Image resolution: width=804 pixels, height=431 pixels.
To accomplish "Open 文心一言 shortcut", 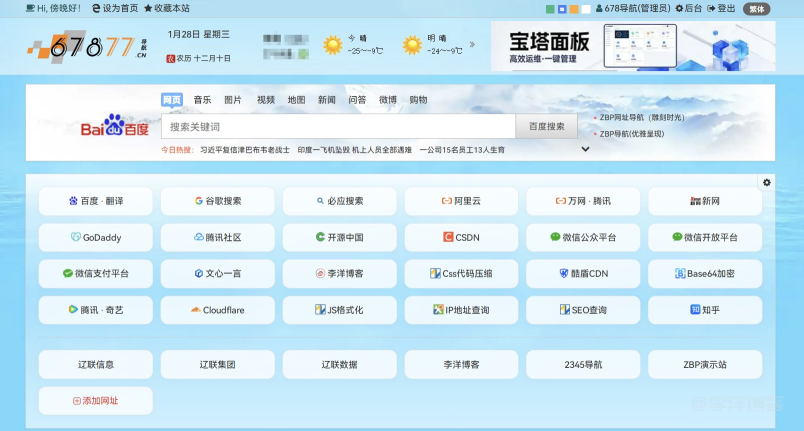I will pos(217,274).
